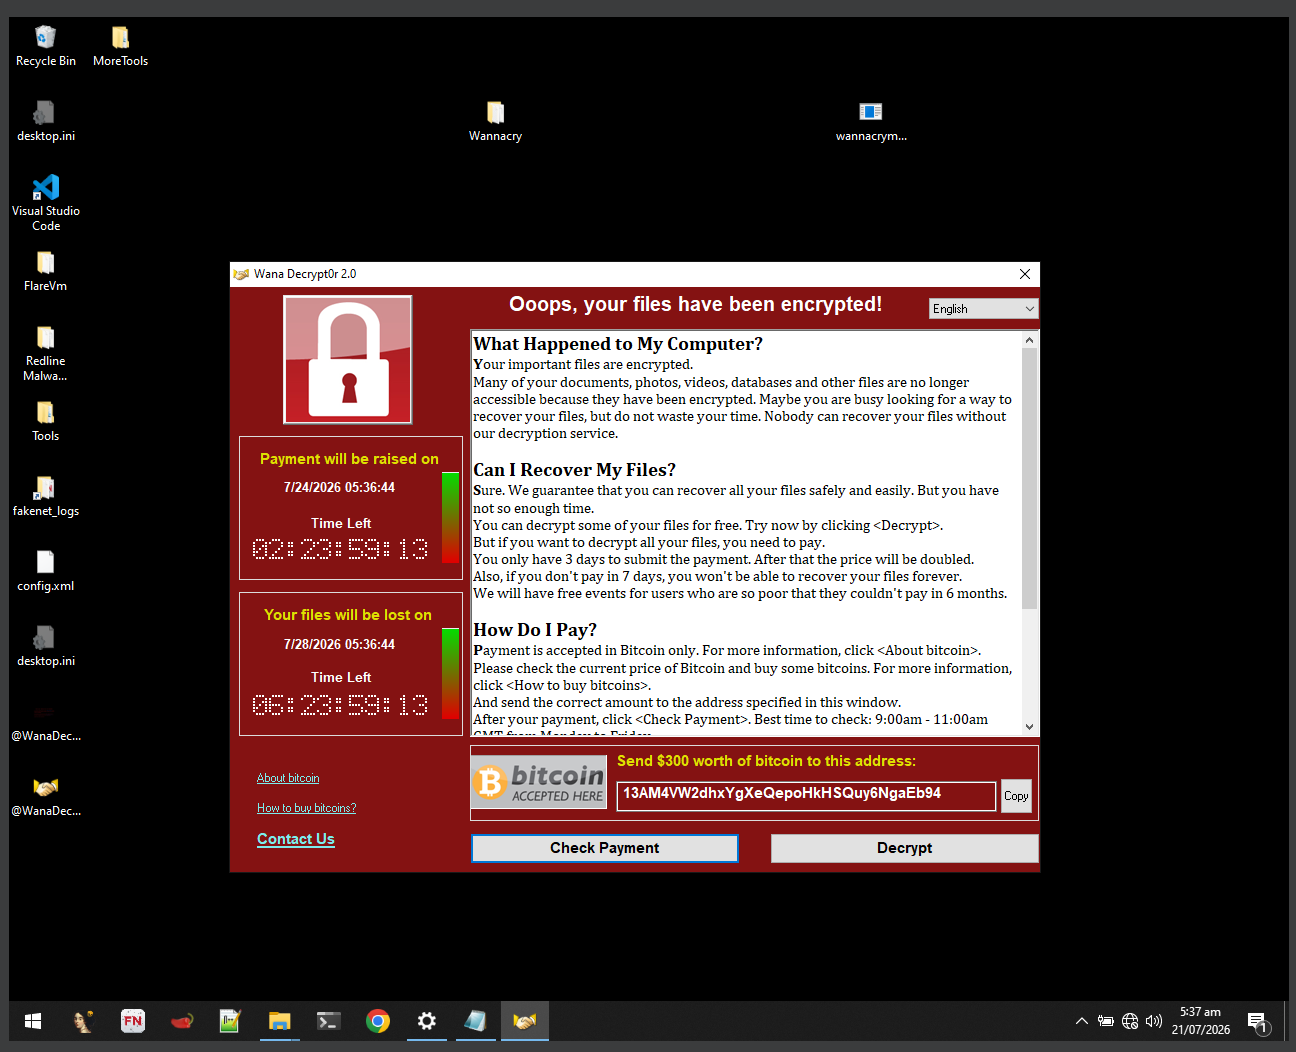
Task: Click the message scrollbar up arrow
Action: coord(1030,341)
